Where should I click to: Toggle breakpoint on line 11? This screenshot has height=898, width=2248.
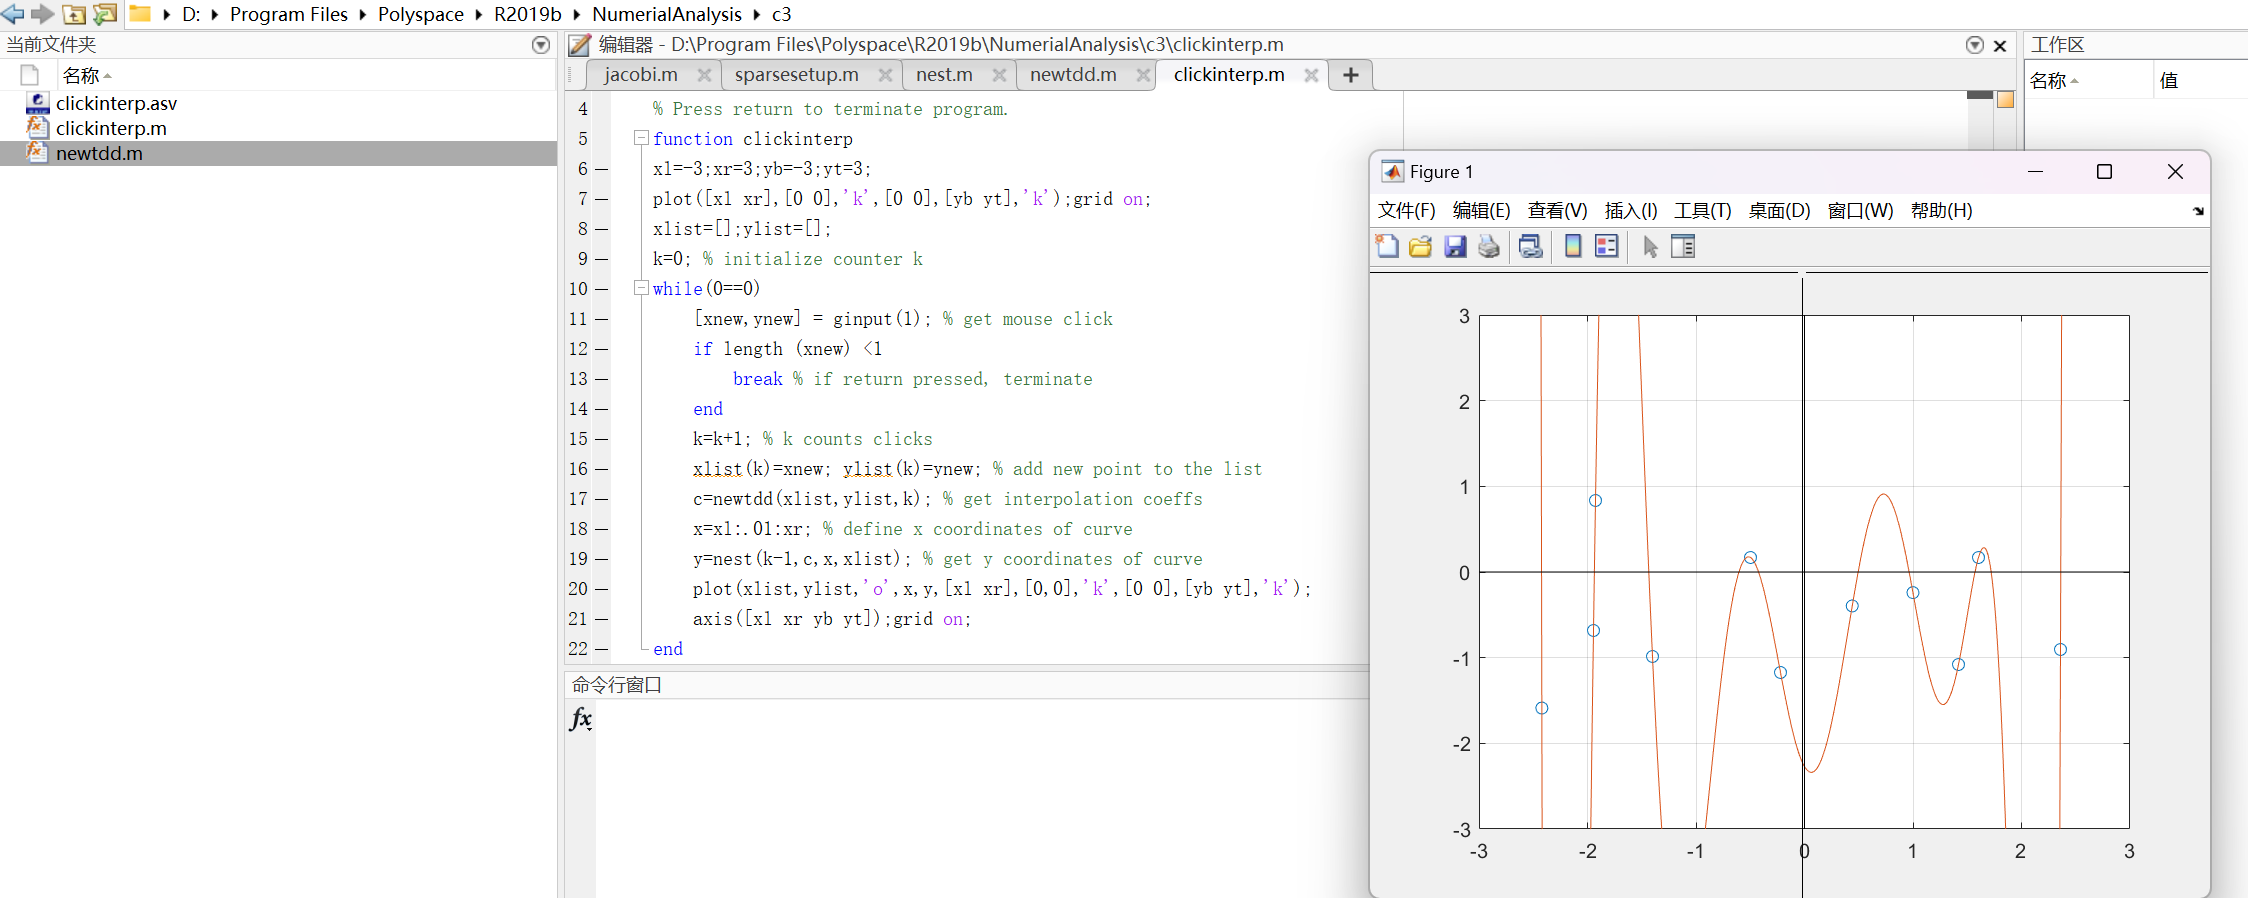[x=601, y=319]
